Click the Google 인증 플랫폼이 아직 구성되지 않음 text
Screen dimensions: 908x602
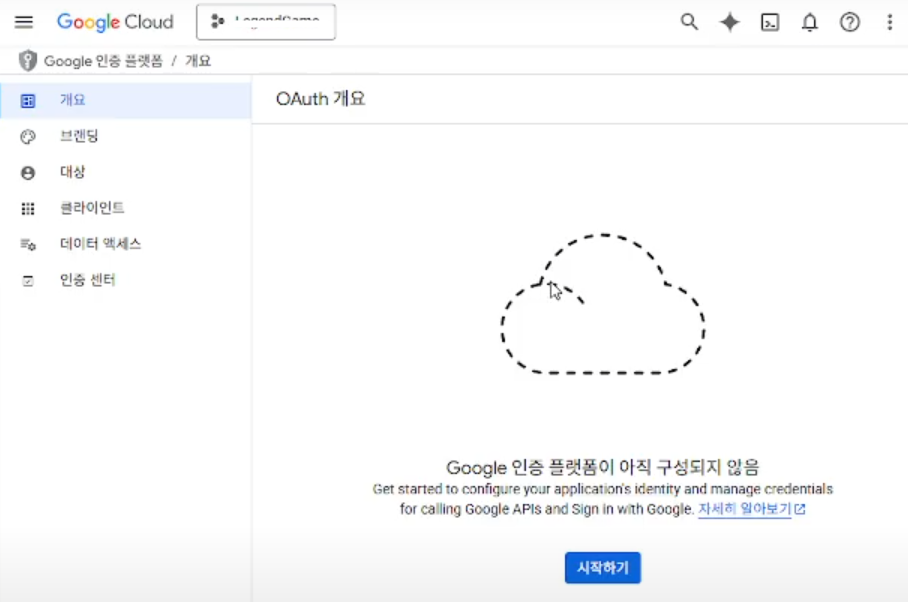[x=603, y=467]
